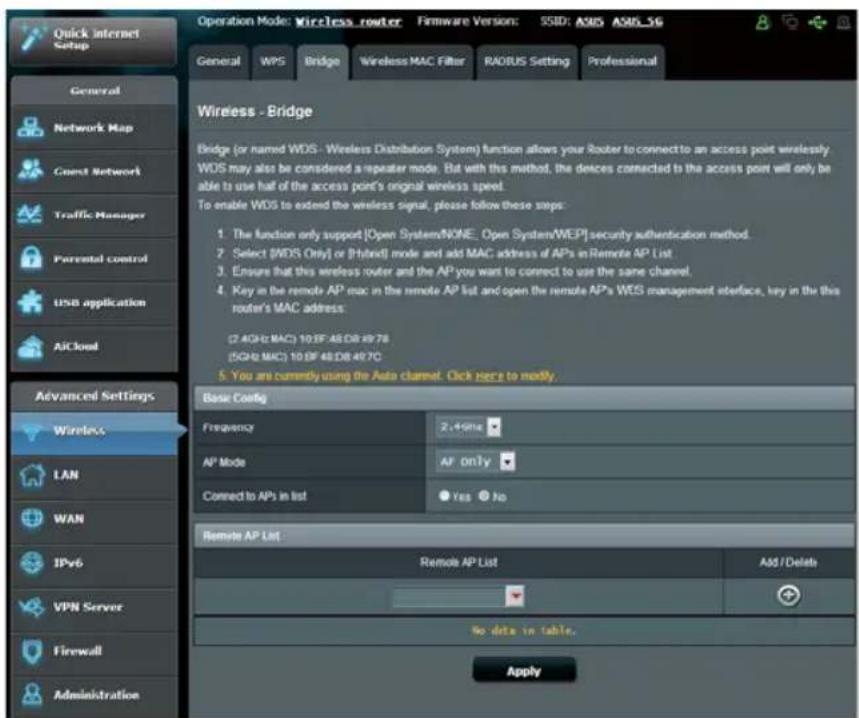The width and height of the screenshot is (859, 718).
Task: Click the Wireless router operation mode link
Action: tap(348, 22)
